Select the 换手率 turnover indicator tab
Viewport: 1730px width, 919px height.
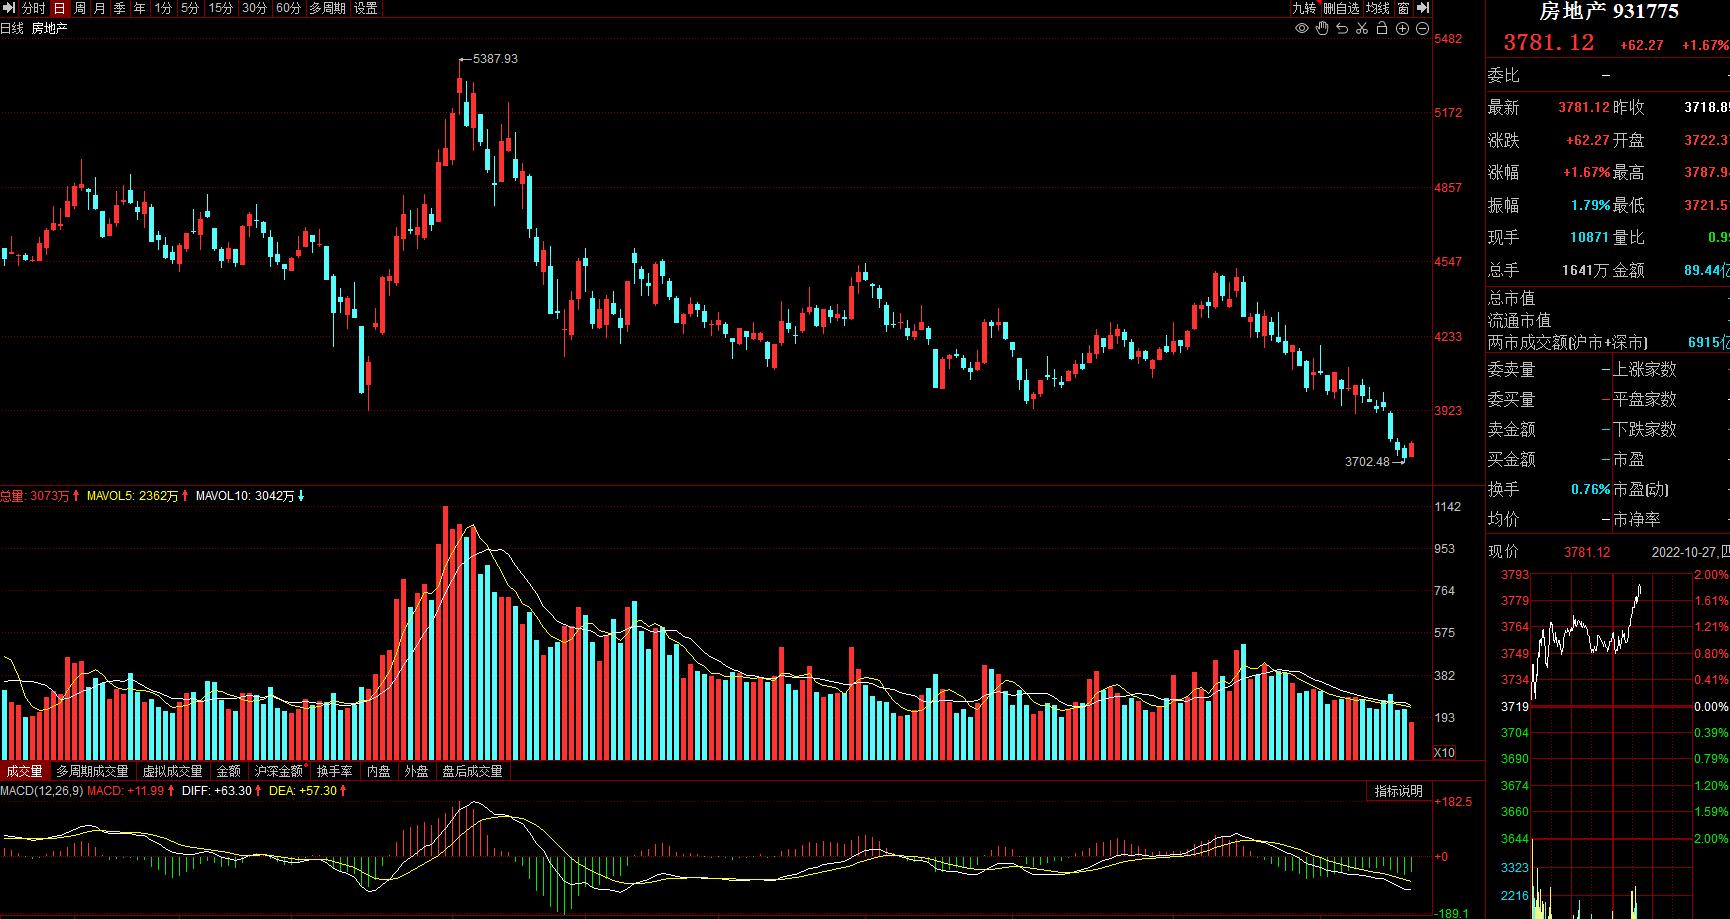(x=335, y=771)
